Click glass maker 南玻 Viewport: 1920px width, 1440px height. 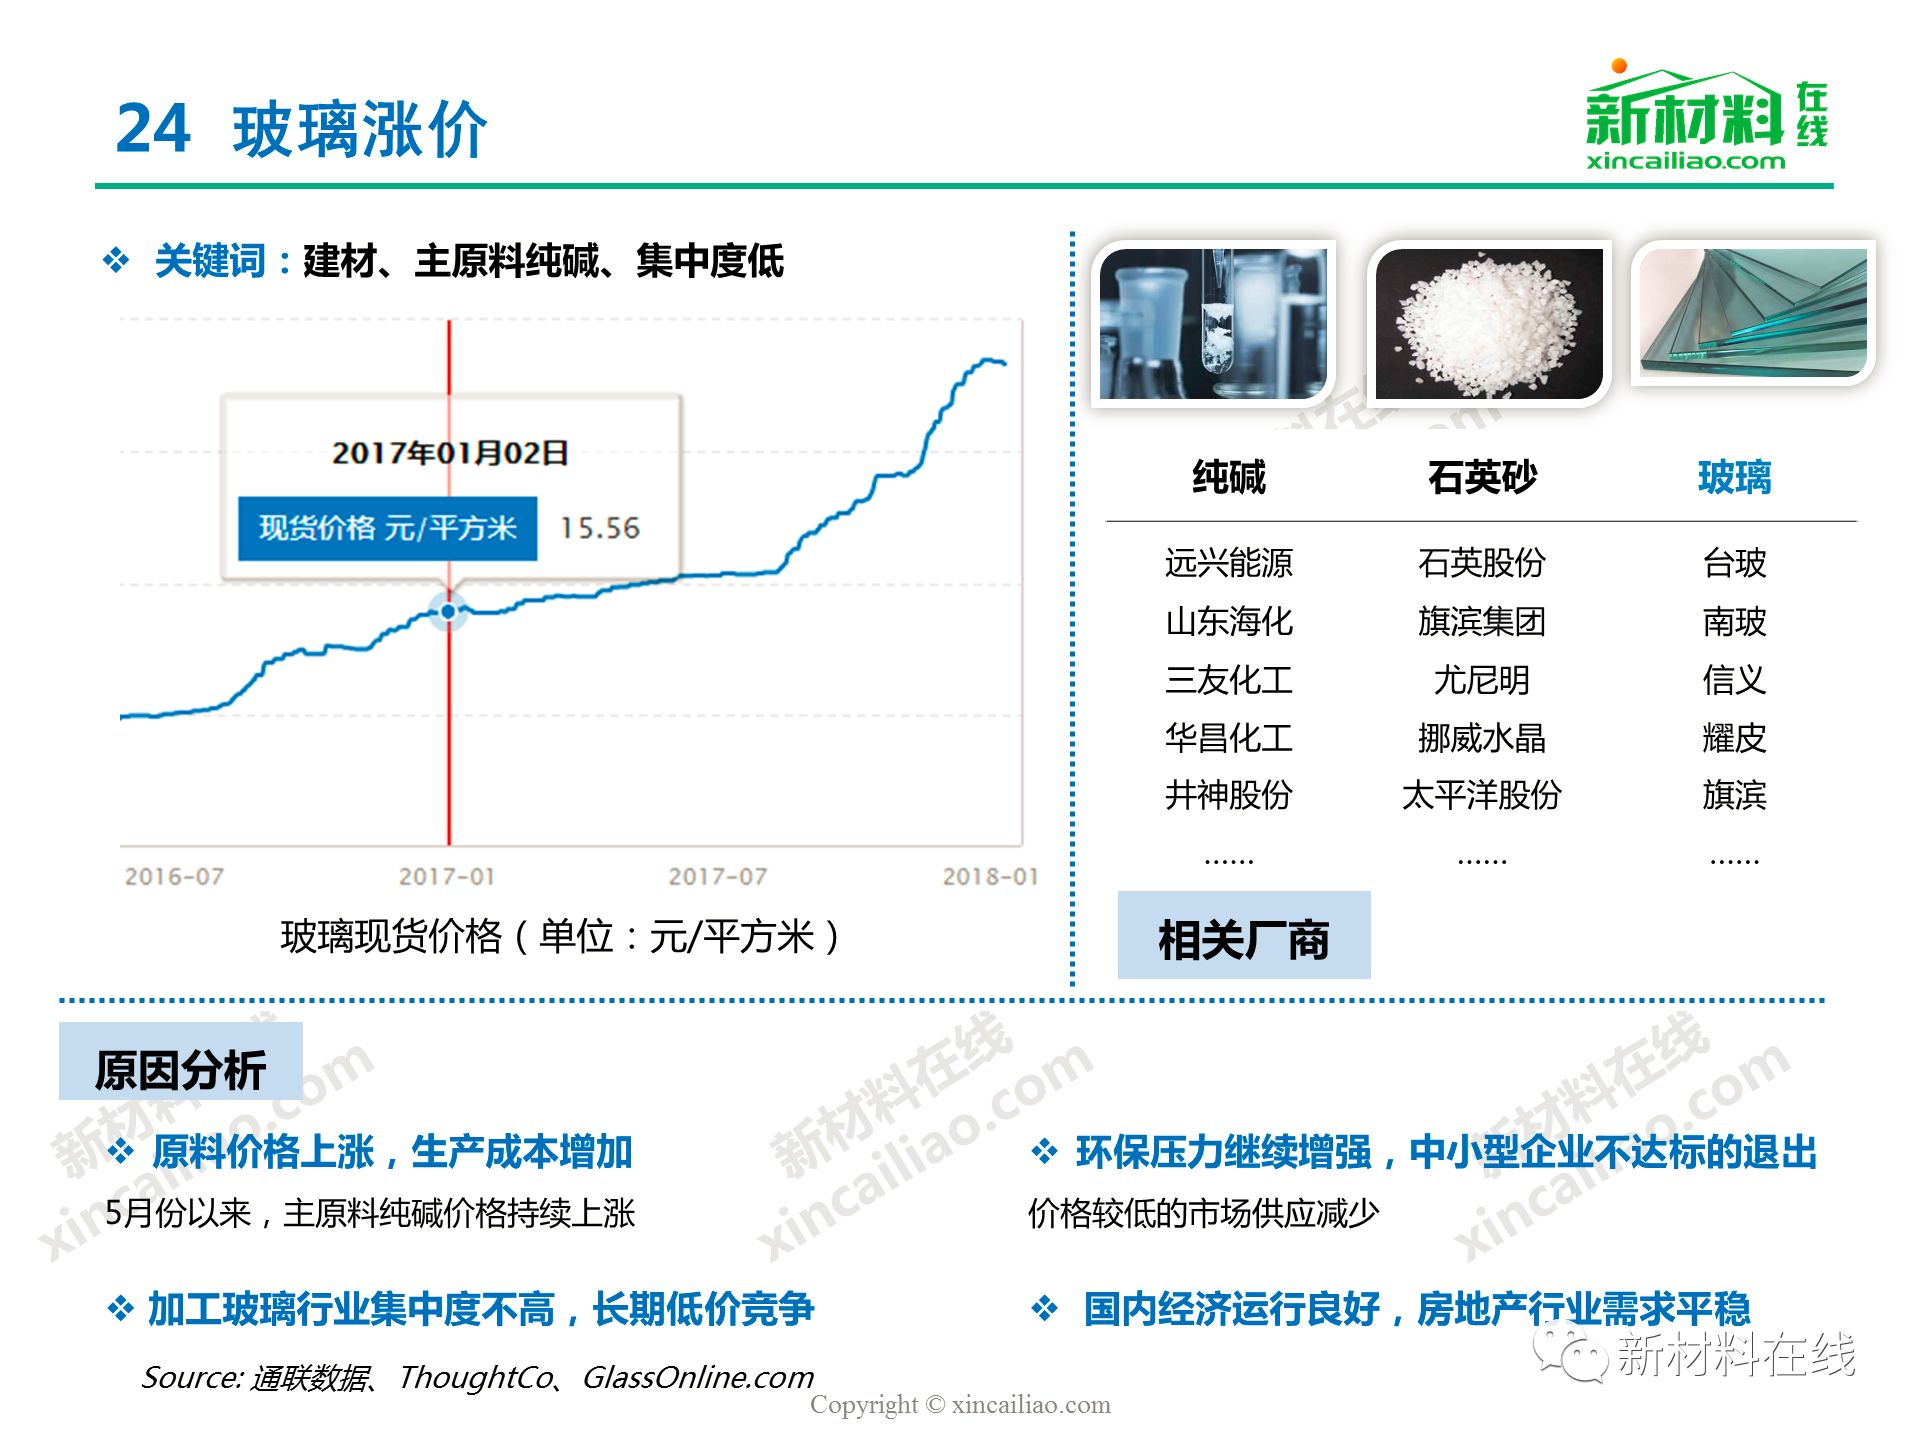[x=1734, y=622]
